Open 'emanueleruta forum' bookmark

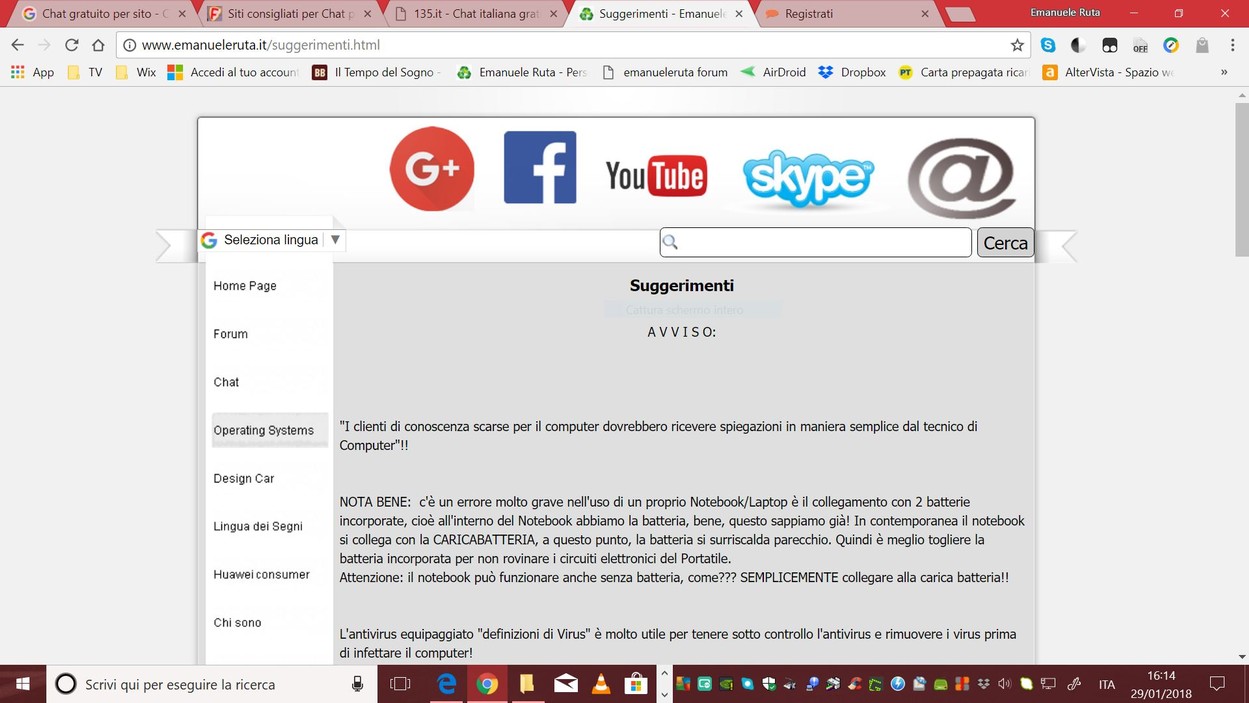click(664, 72)
